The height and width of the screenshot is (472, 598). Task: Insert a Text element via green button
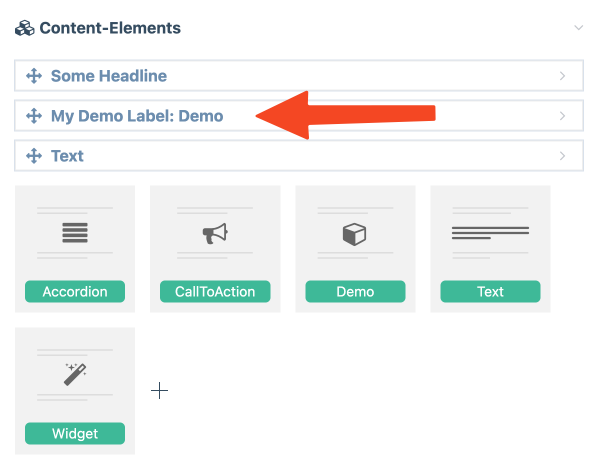pyautogui.click(x=490, y=292)
